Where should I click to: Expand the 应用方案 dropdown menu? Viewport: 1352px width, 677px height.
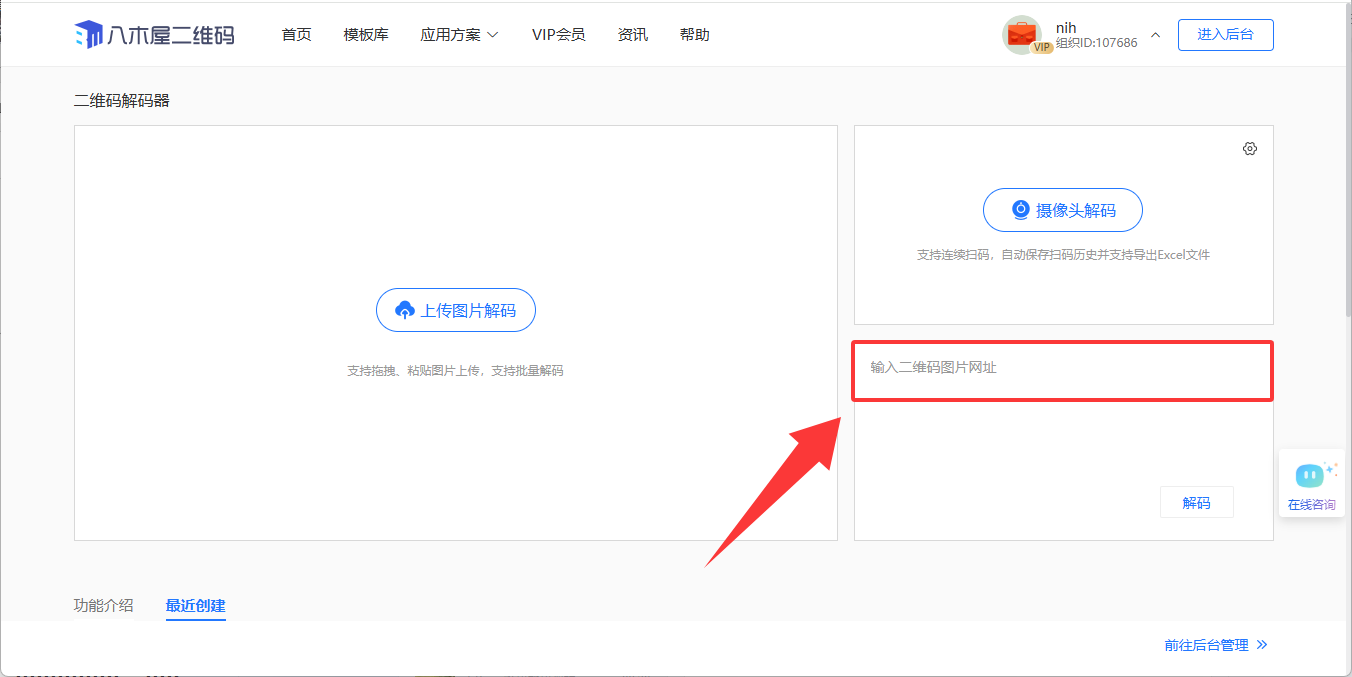click(x=459, y=35)
